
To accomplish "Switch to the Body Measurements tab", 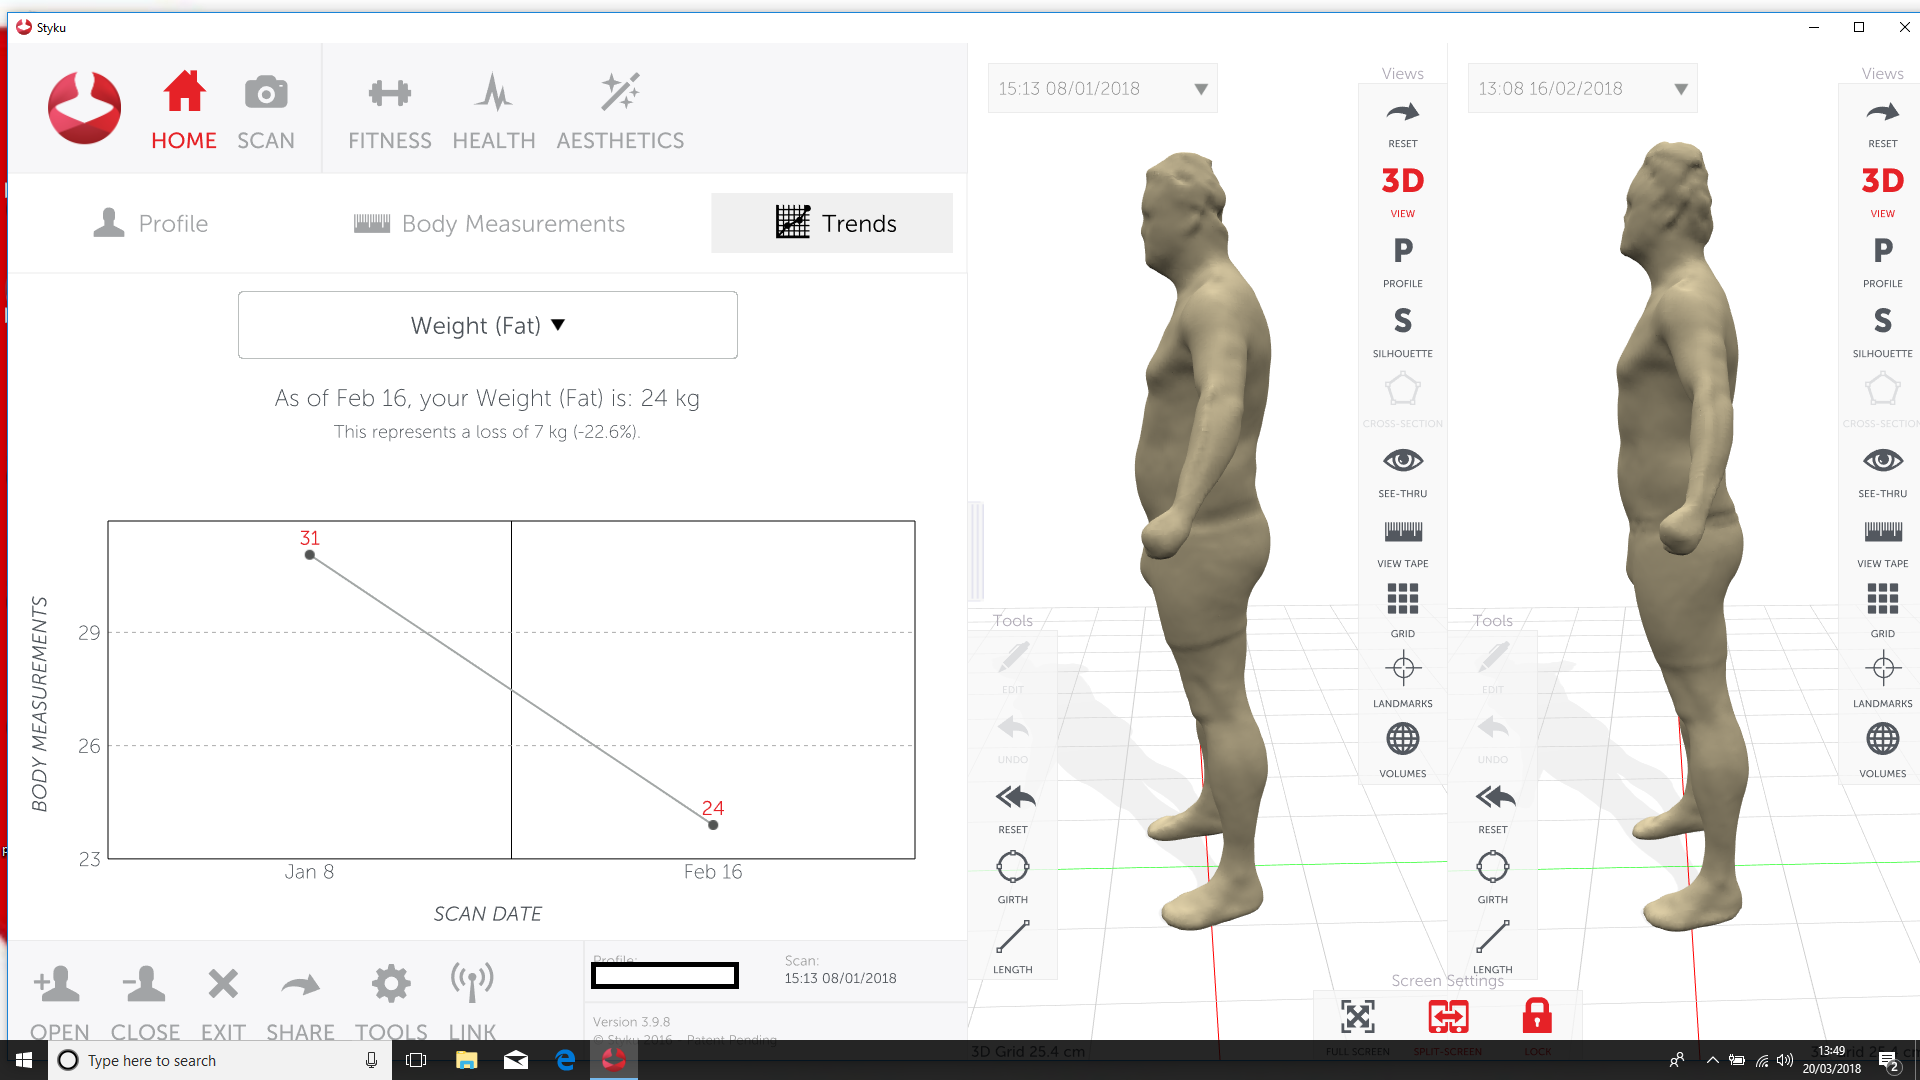I will [x=489, y=223].
